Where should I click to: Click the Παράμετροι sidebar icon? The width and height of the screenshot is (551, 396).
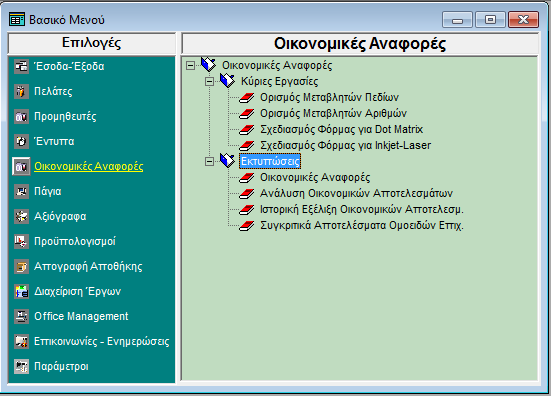click(x=21, y=366)
